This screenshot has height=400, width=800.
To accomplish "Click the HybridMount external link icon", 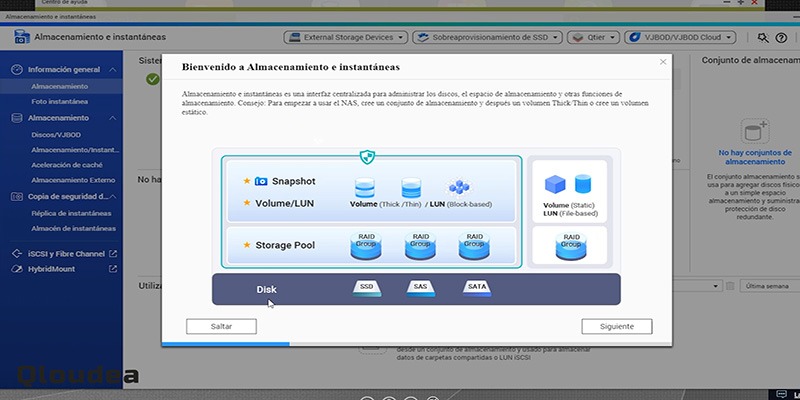I will pyautogui.click(x=113, y=269).
